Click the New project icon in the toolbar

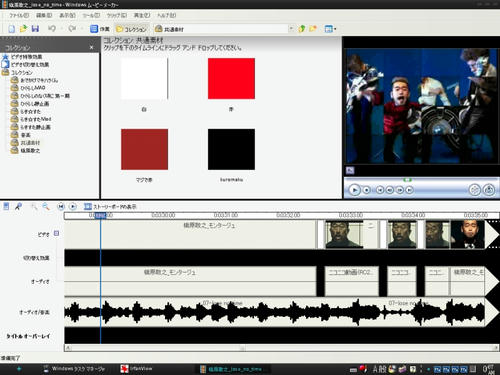pos(12,29)
